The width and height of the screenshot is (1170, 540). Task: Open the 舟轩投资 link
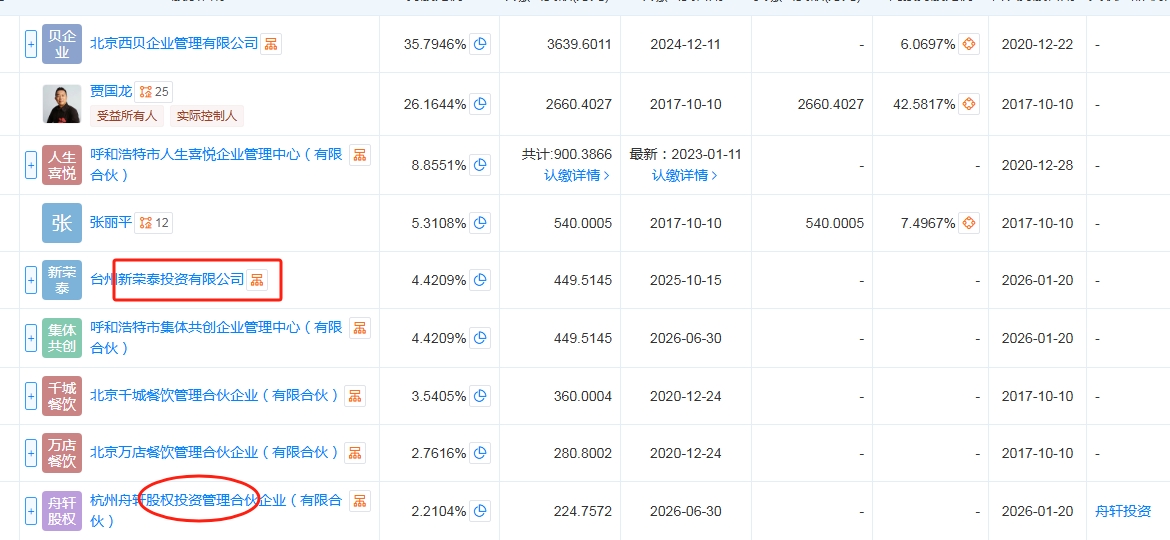click(1123, 511)
